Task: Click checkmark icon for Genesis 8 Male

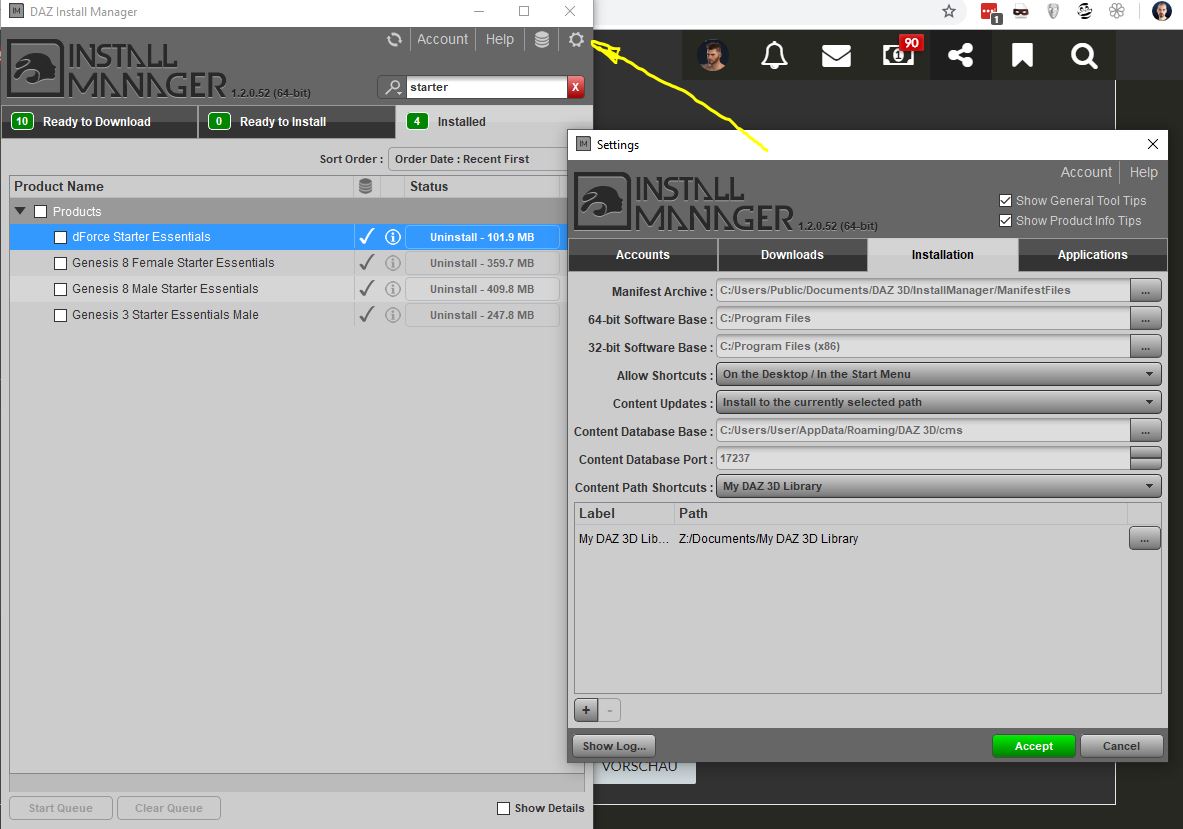Action: click(367, 288)
